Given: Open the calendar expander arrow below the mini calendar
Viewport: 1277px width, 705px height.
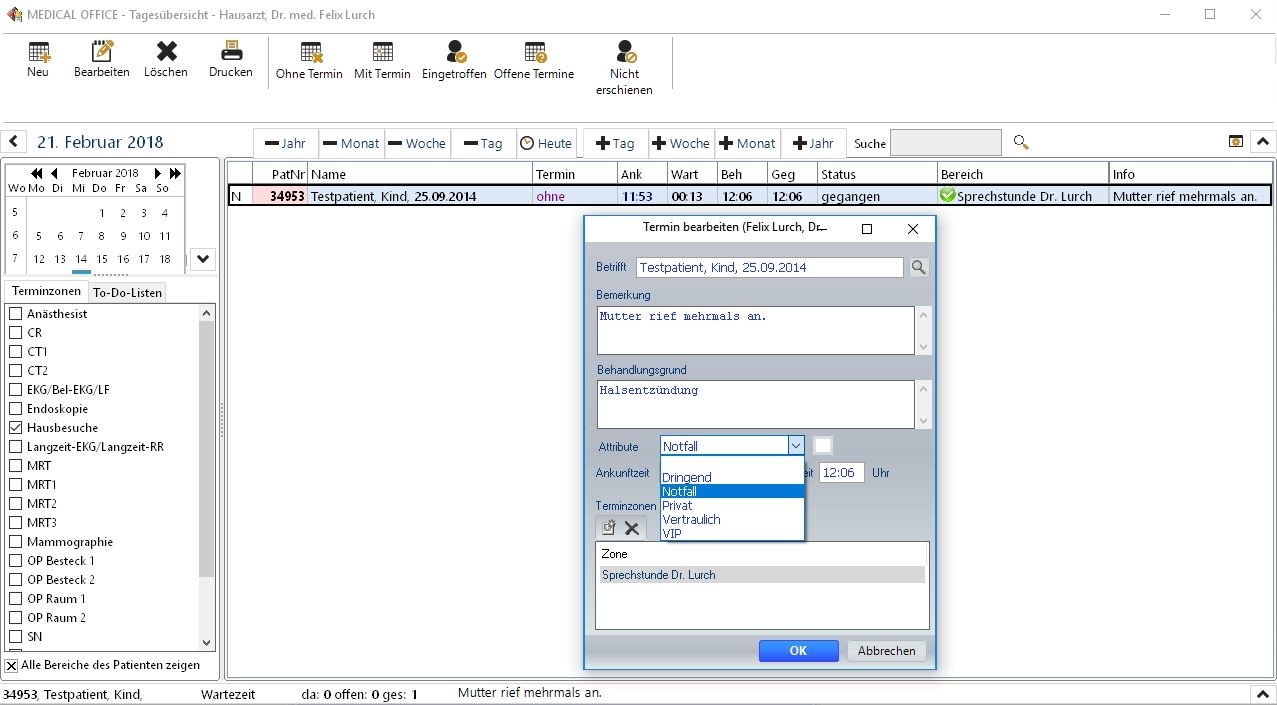Looking at the screenshot, I should pyautogui.click(x=202, y=258).
